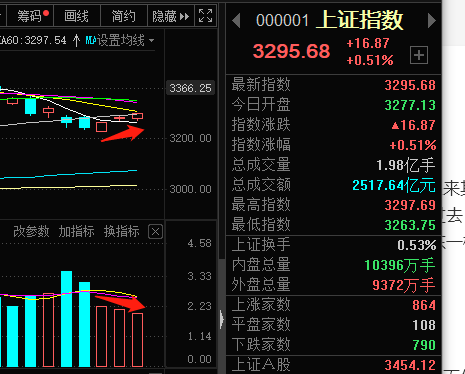Screen dimensions: 465x374
Task: Click the 总成交额 value 2517.64亿元
Action: pos(394,185)
